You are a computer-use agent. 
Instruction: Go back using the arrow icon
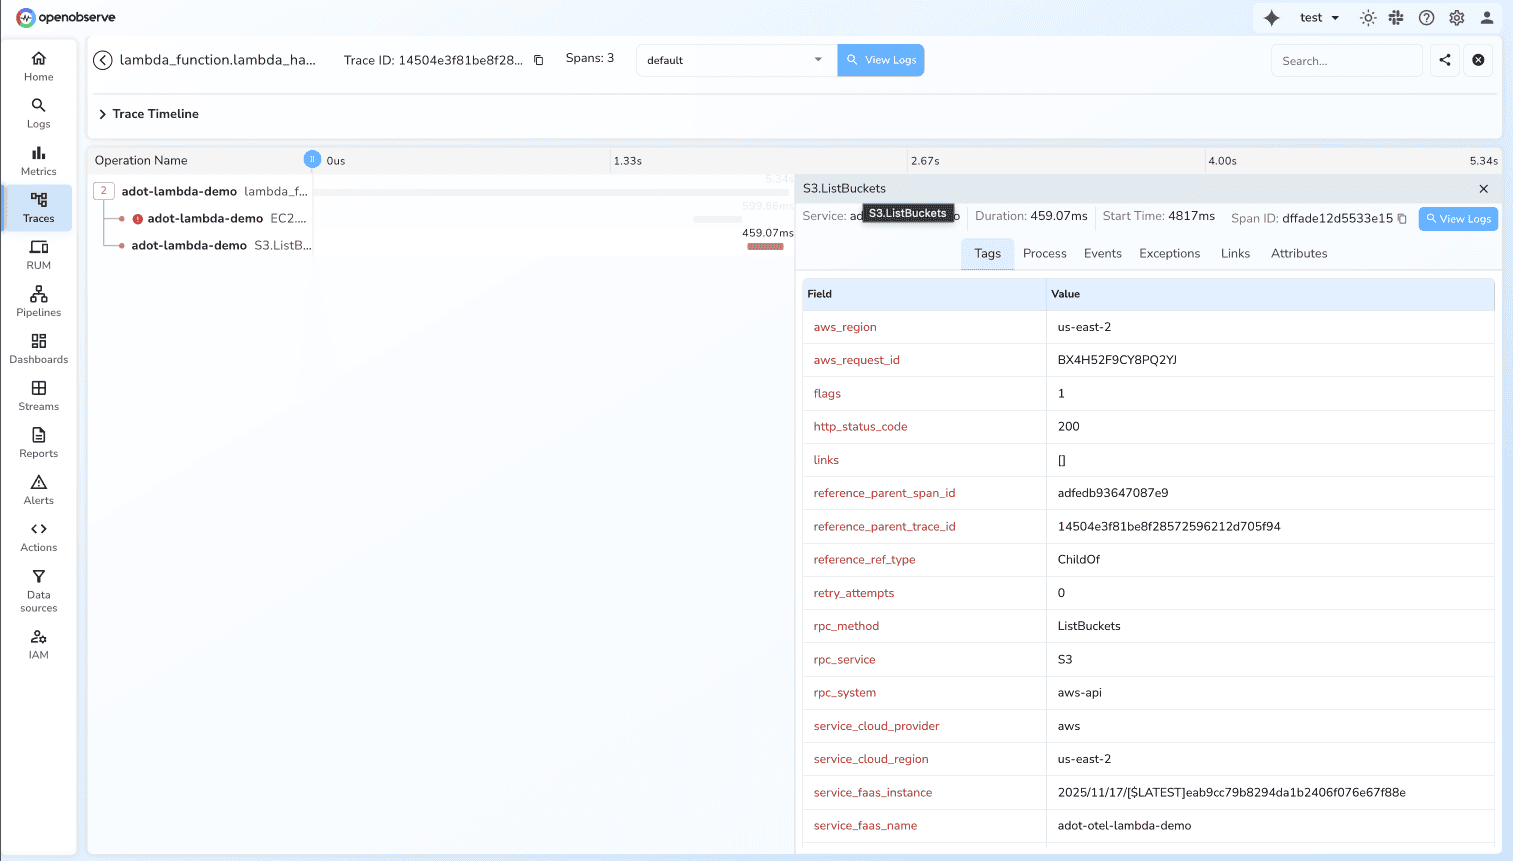point(103,60)
